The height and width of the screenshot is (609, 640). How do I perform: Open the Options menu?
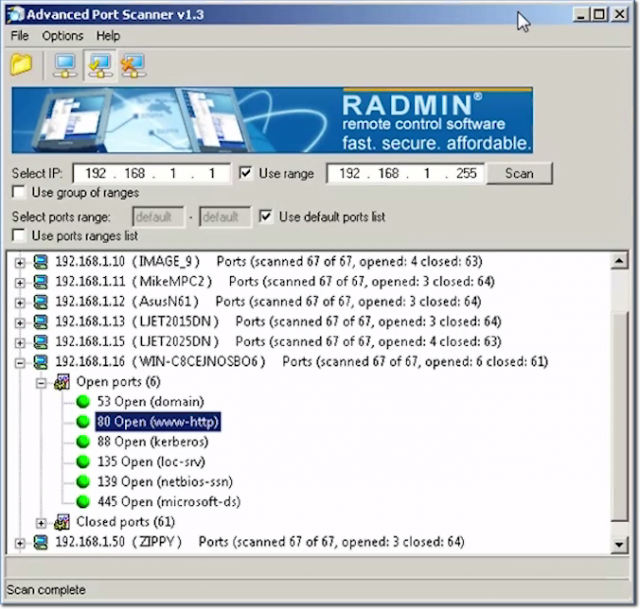point(62,36)
